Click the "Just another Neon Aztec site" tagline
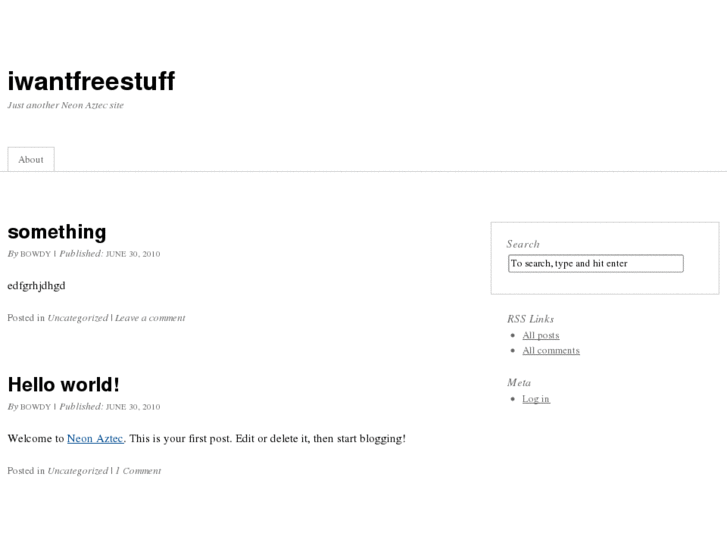The width and height of the screenshot is (727, 545). [x=66, y=105]
